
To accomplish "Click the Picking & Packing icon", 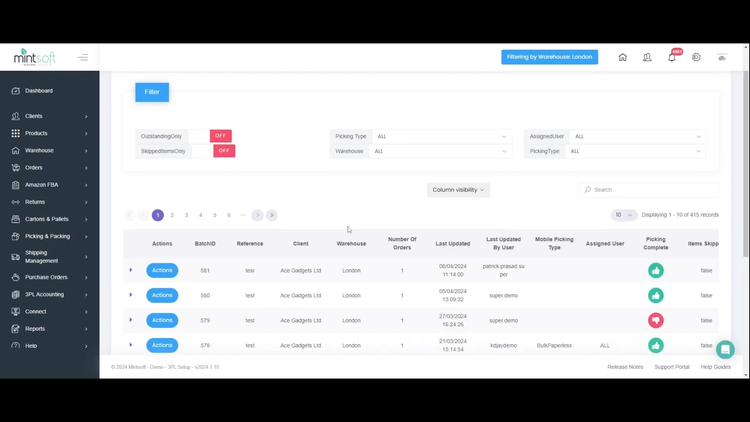I will tap(15, 236).
